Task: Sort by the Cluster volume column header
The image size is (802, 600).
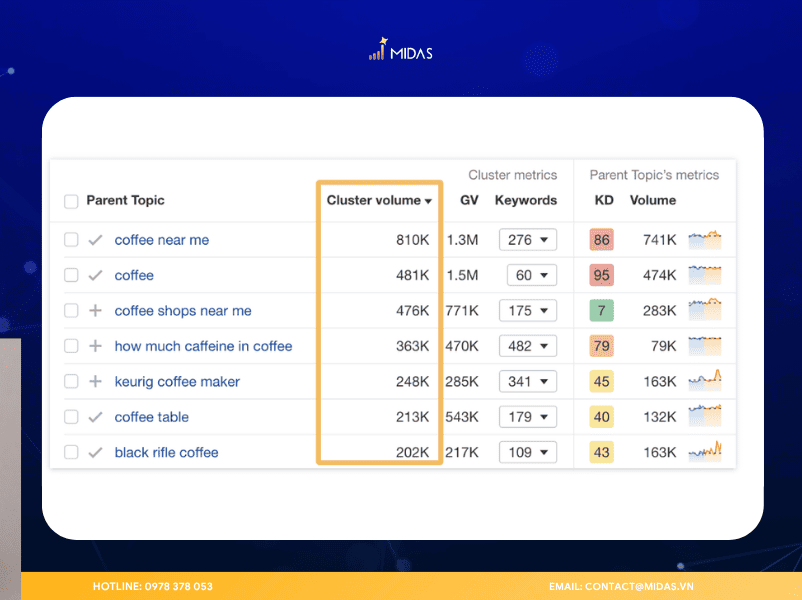Action: pyautogui.click(x=379, y=200)
